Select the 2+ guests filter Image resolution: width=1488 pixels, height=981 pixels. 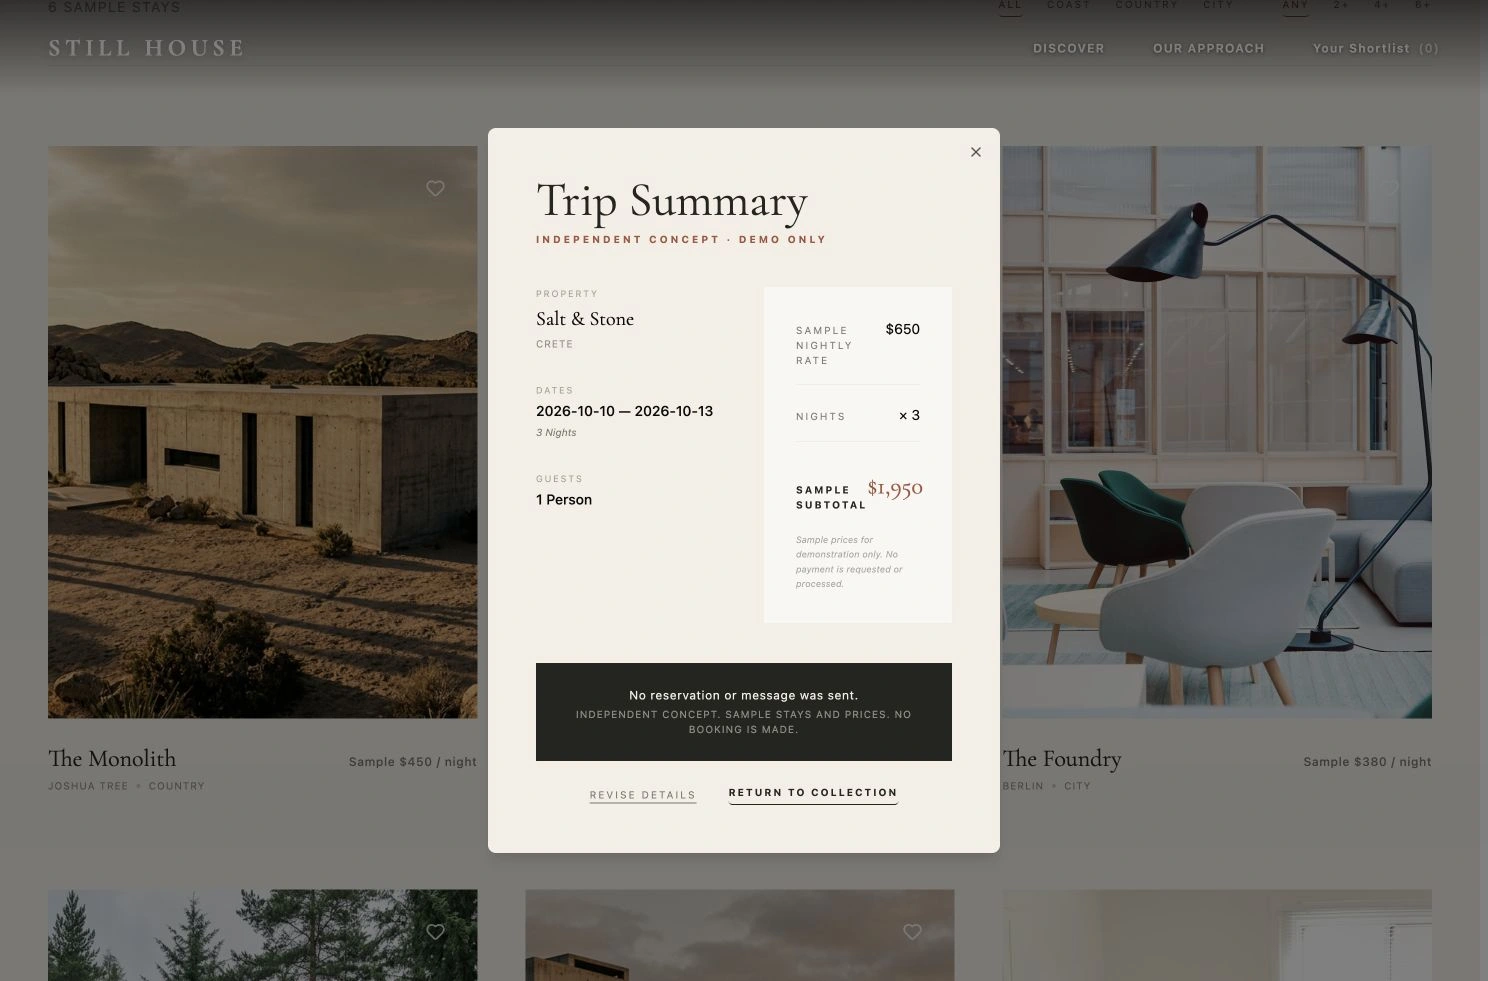coord(1340,6)
